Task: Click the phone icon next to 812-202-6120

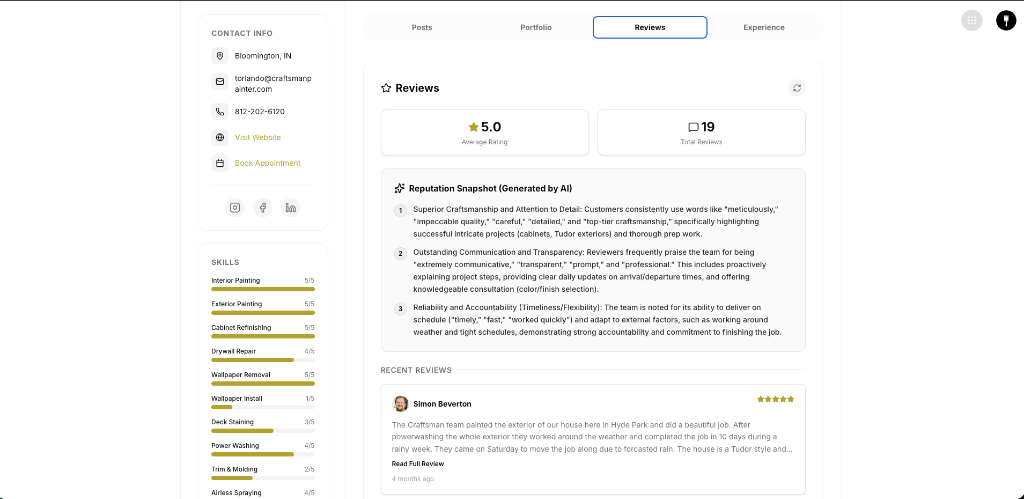Action: point(220,111)
